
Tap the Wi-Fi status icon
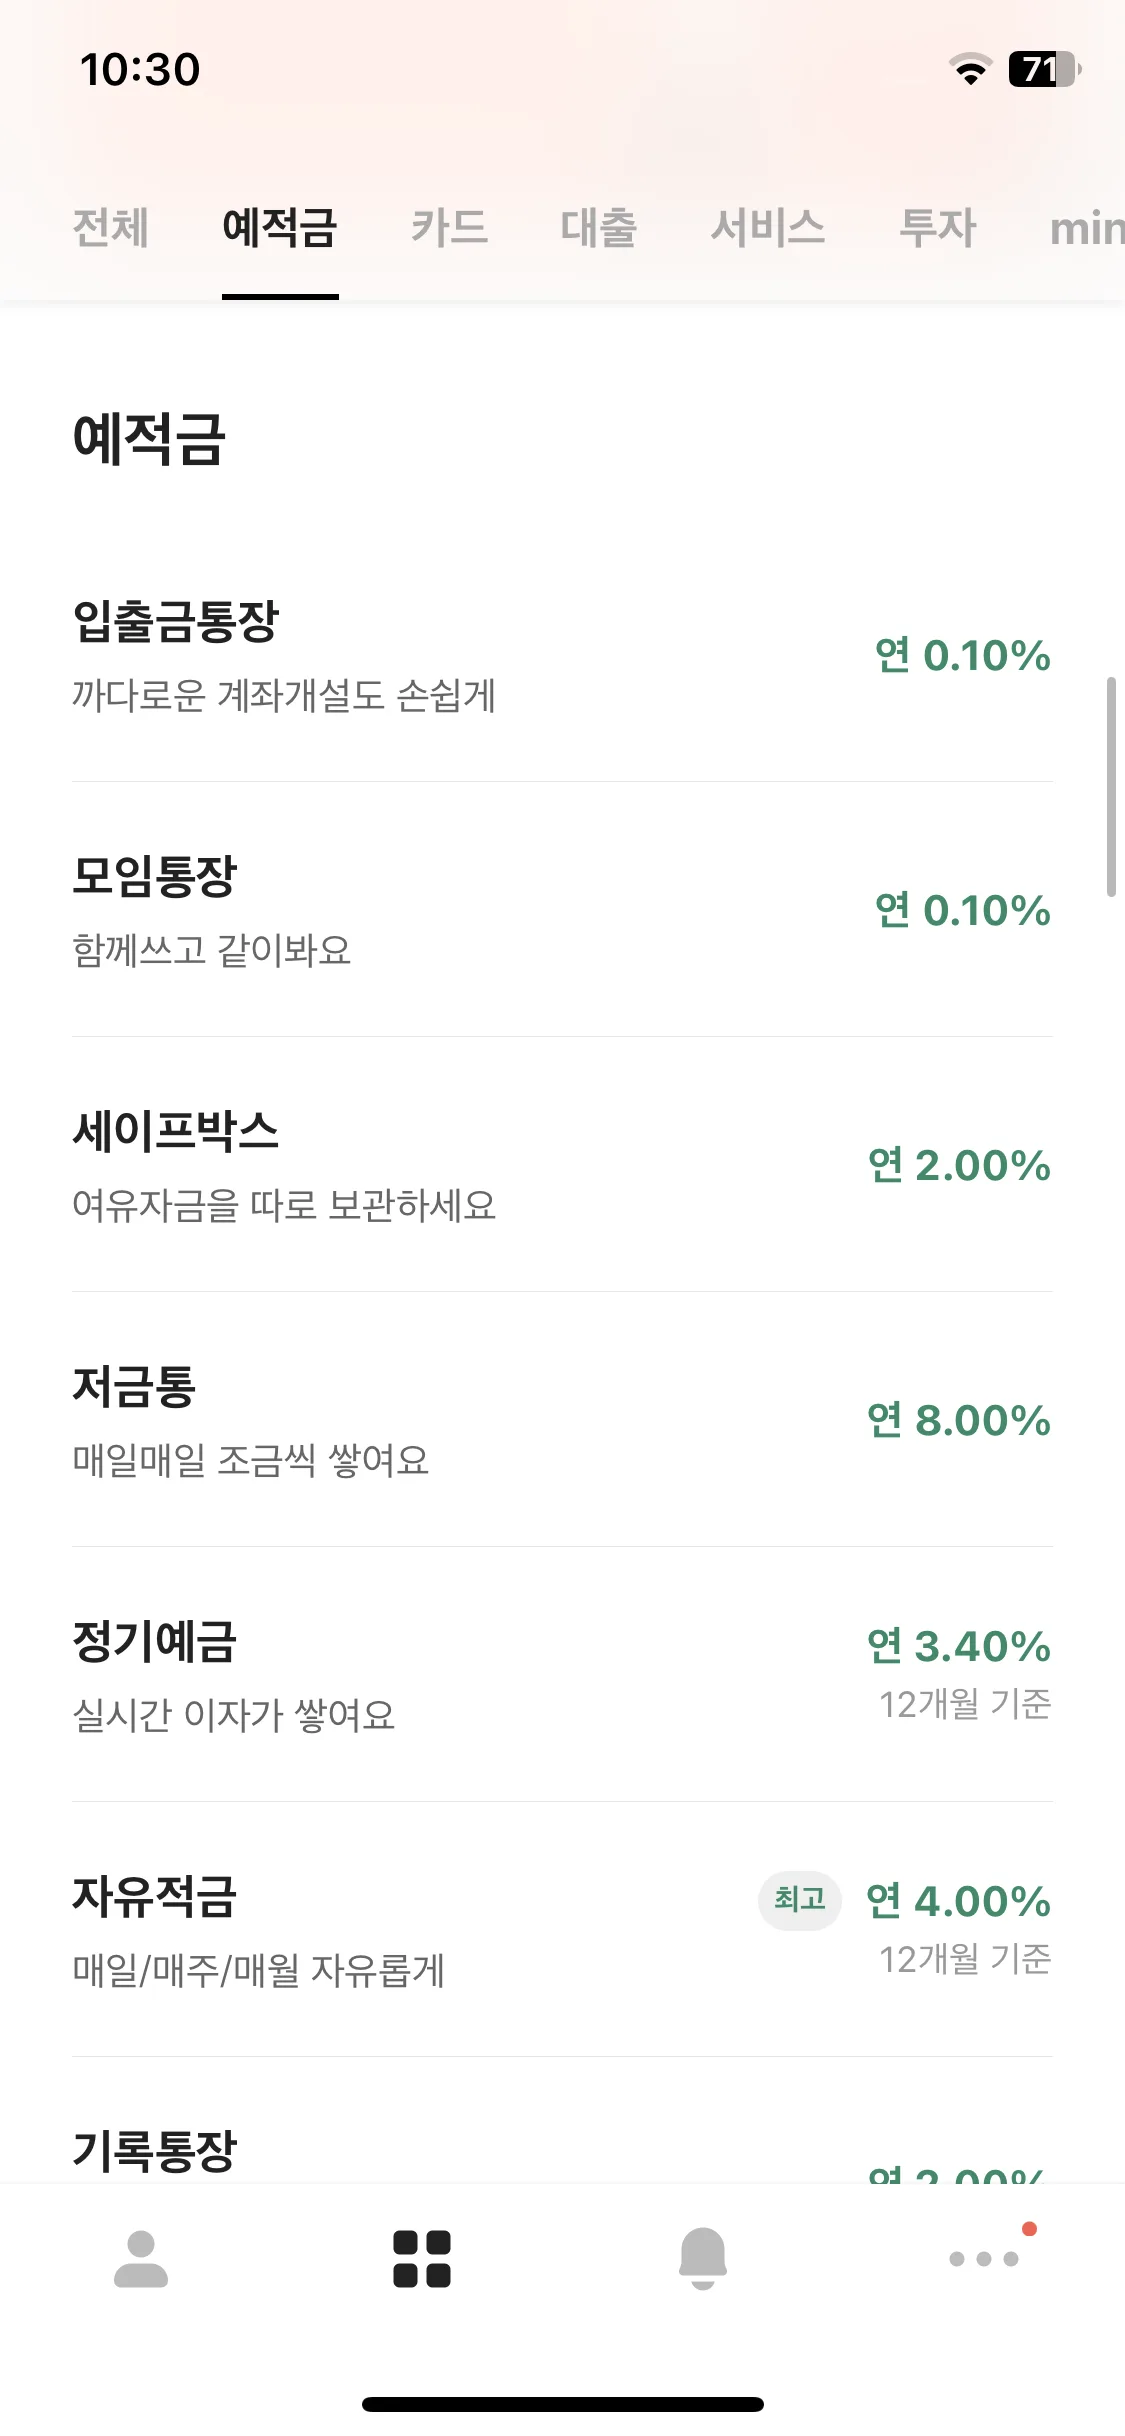(x=970, y=69)
